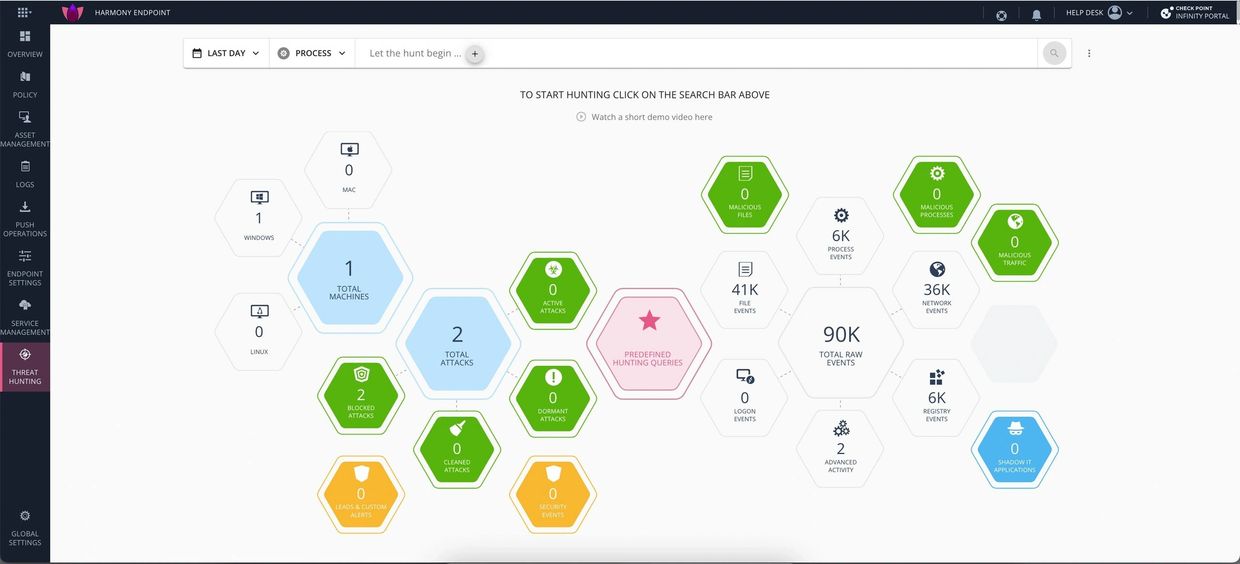This screenshot has height=564, width=1240.
Task: Open Leads & Custom Alerts hexagon
Action: (x=361, y=494)
